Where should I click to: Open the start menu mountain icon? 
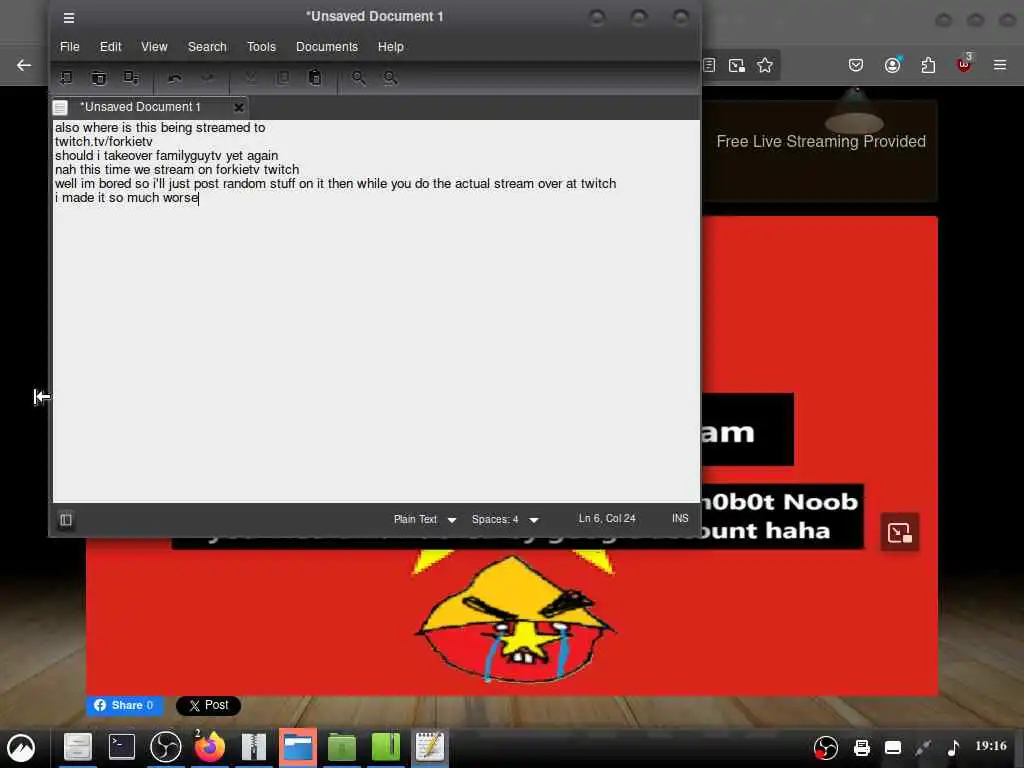[x=21, y=747]
